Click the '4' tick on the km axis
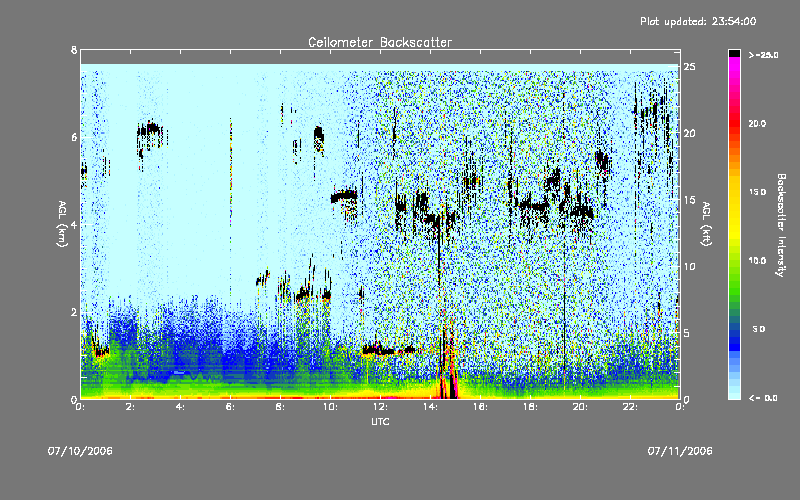Image resolution: width=800 pixels, height=500 pixels. (x=74, y=224)
